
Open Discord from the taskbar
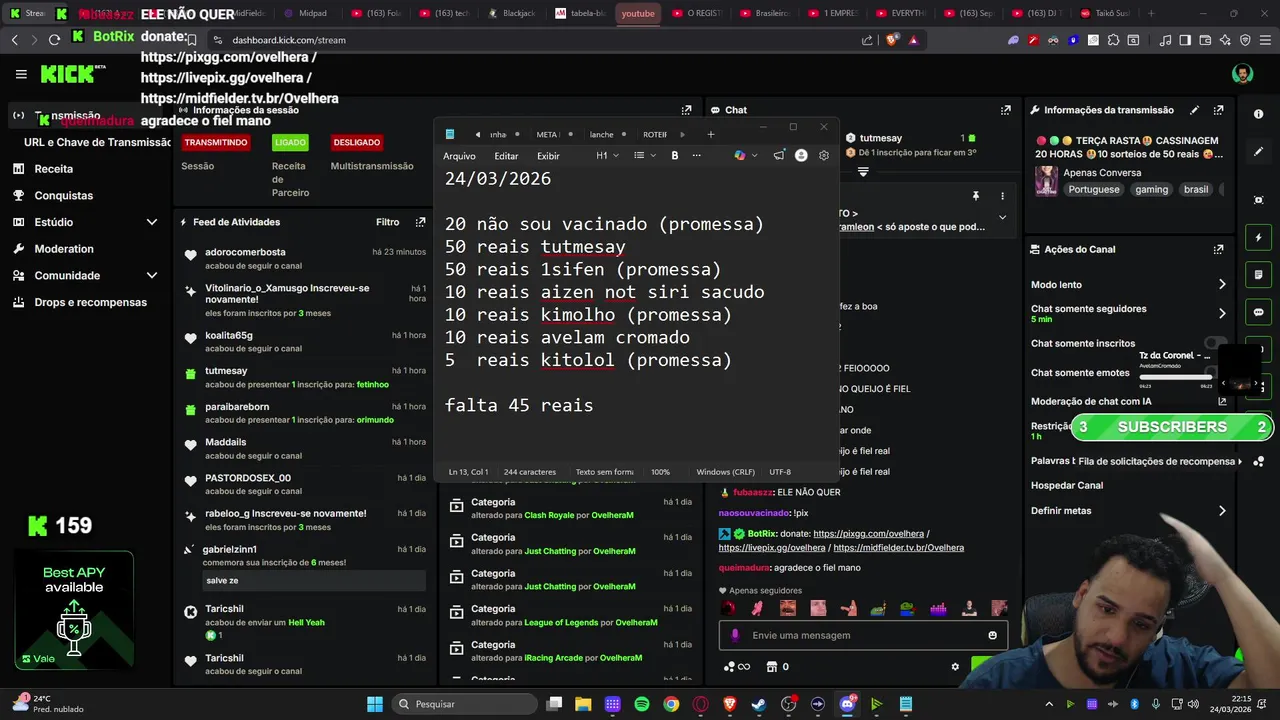(847, 704)
